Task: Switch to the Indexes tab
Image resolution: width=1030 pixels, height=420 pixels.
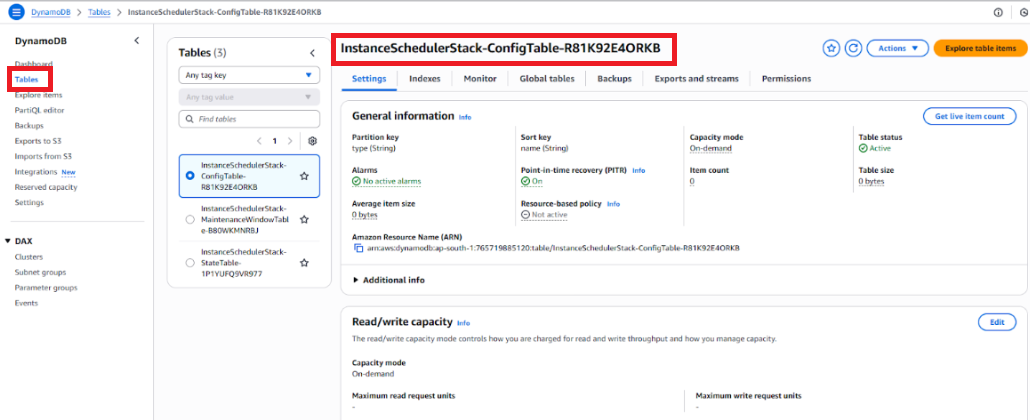Action: tap(424, 78)
